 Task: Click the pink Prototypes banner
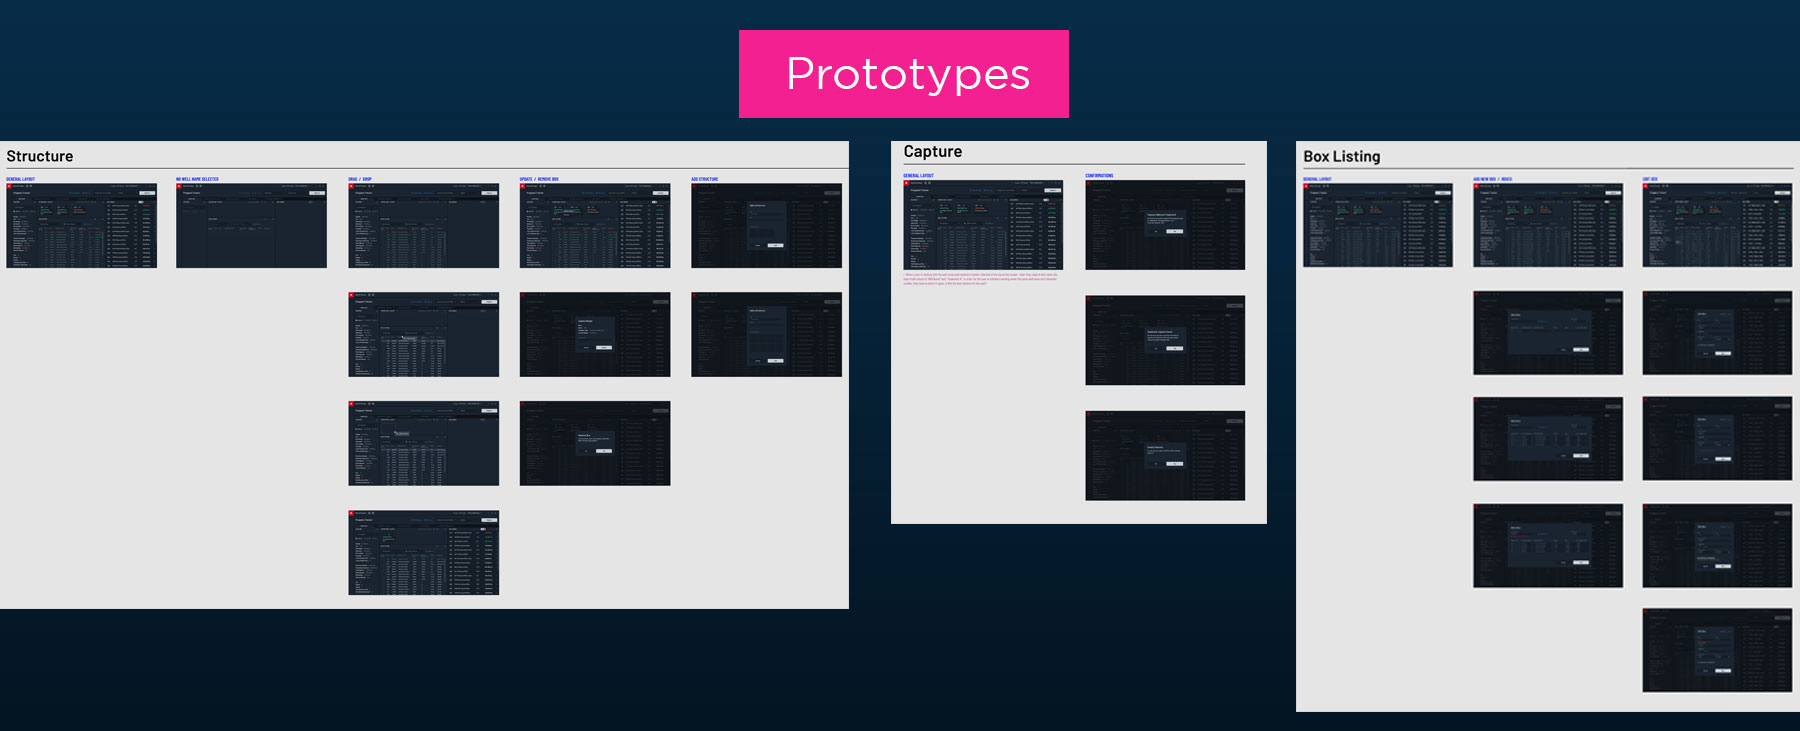point(903,74)
